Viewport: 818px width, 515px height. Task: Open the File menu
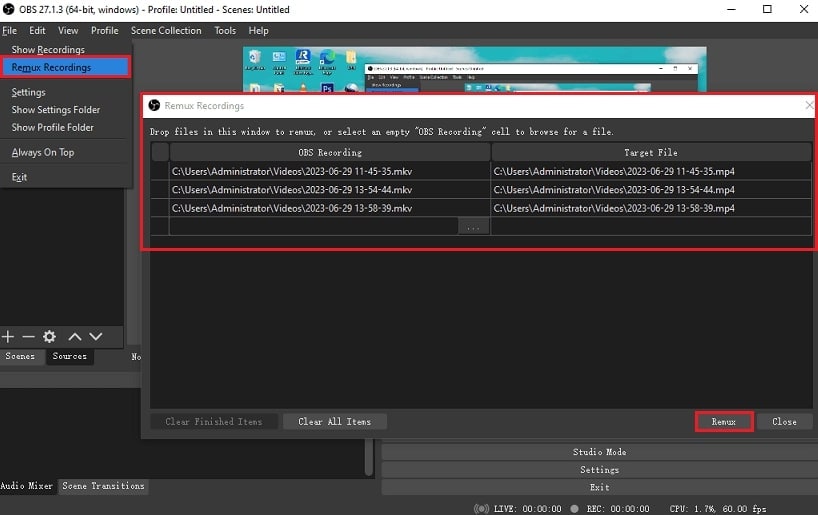pyautogui.click(x=9, y=31)
